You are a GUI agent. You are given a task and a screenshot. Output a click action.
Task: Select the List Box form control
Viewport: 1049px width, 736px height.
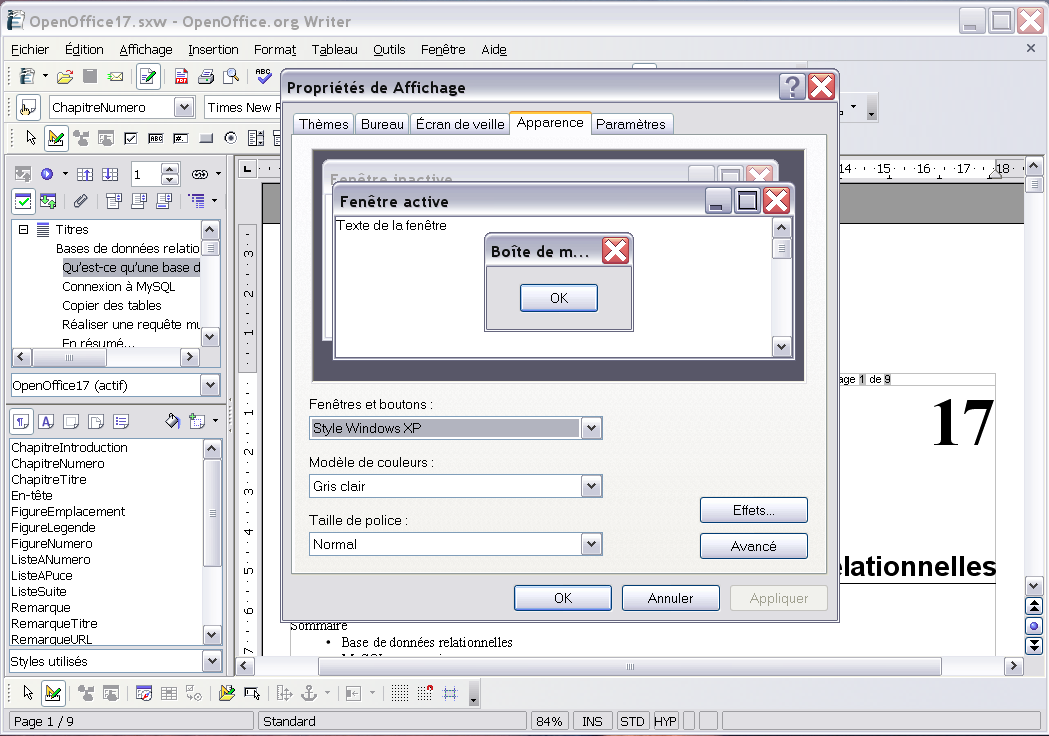click(x=256, y=139)
